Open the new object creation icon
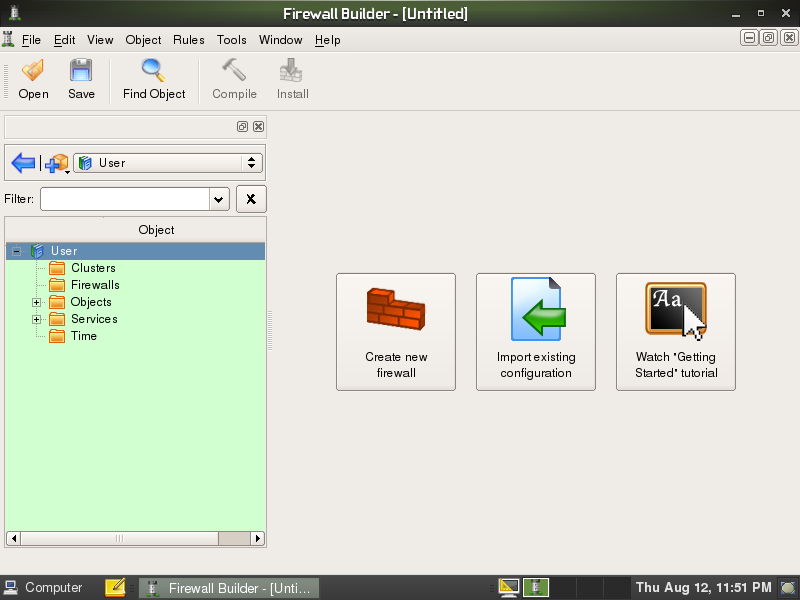The height and width of the screenshot is (600, 800). point(56,163)
